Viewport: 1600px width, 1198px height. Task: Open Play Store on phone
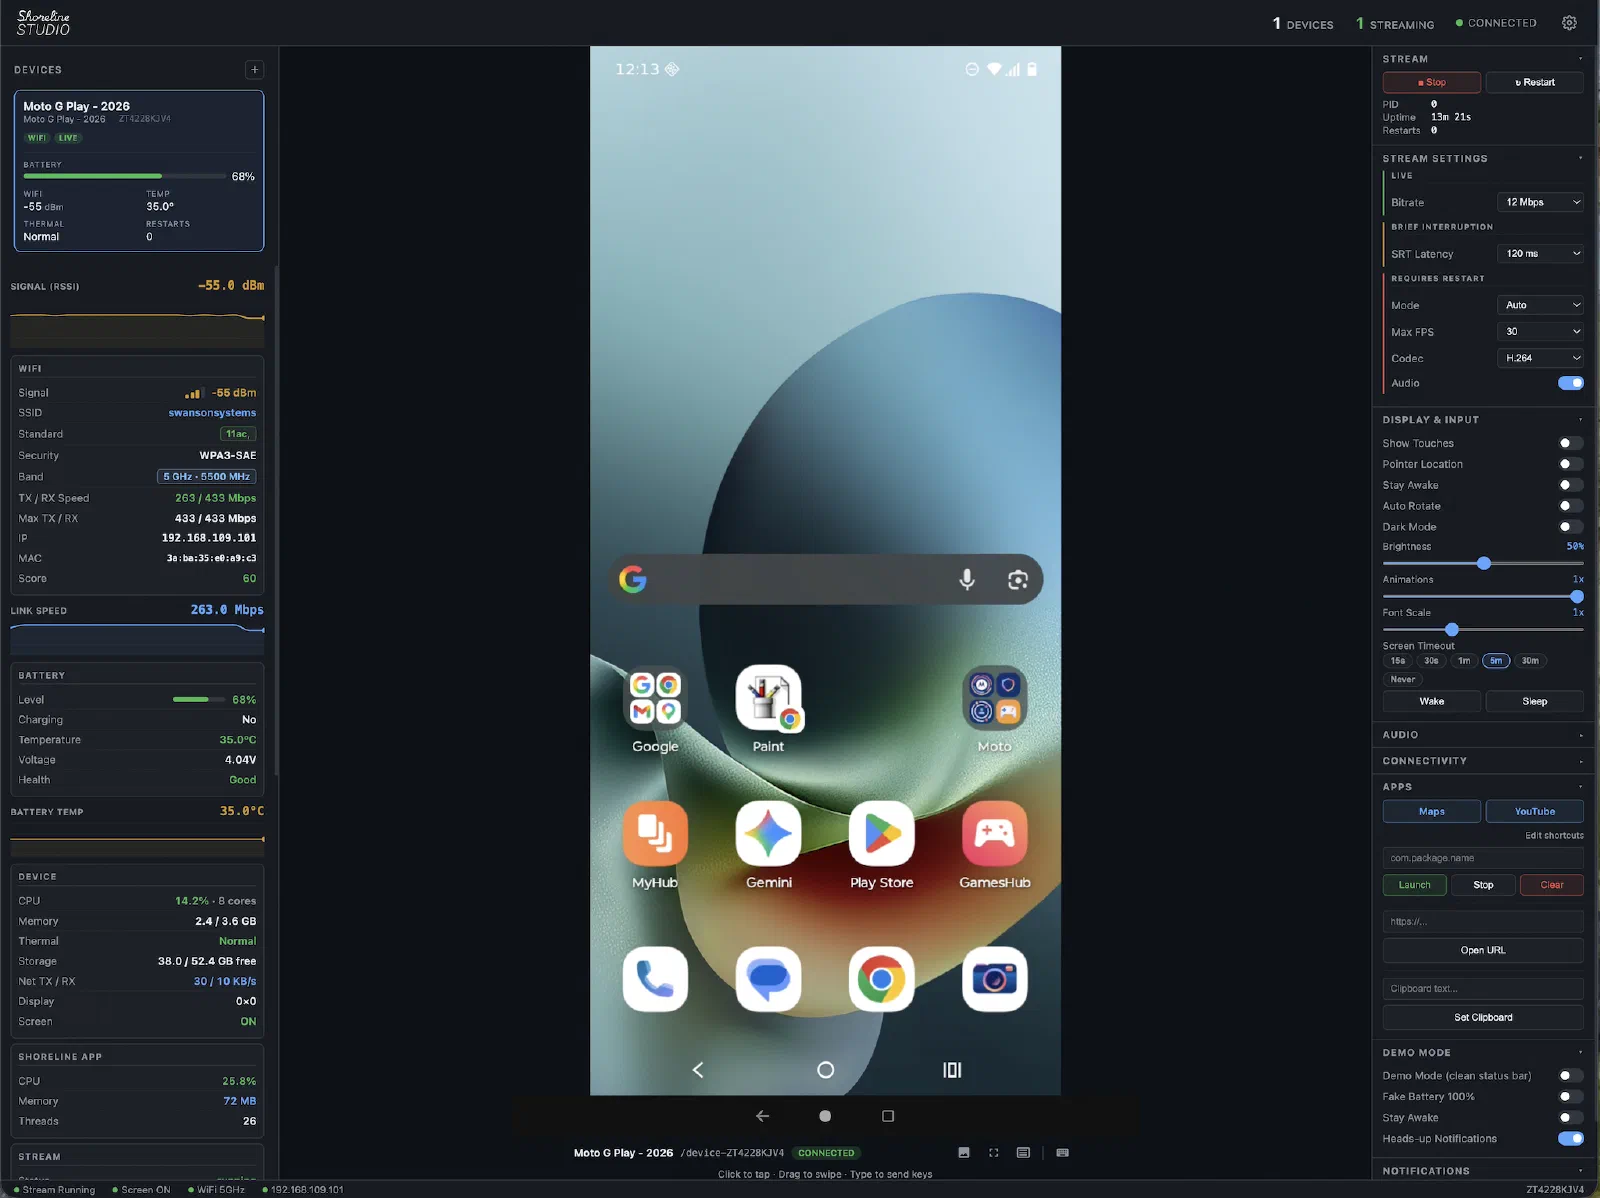point(881,833)
